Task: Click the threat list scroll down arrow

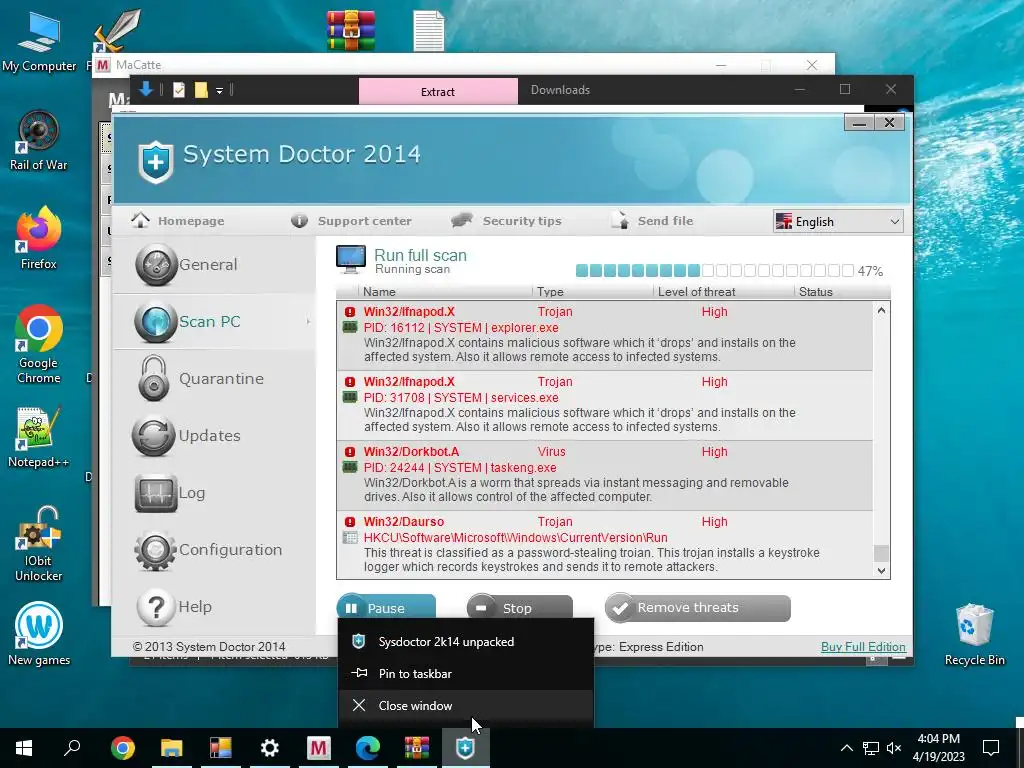Action: tap(881, 570)
